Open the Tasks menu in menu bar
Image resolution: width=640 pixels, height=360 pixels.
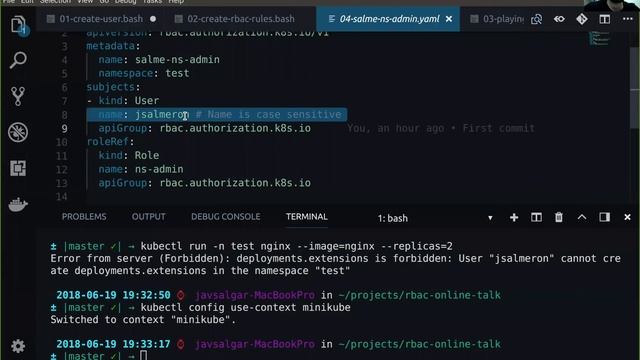[x=152, y=2]
